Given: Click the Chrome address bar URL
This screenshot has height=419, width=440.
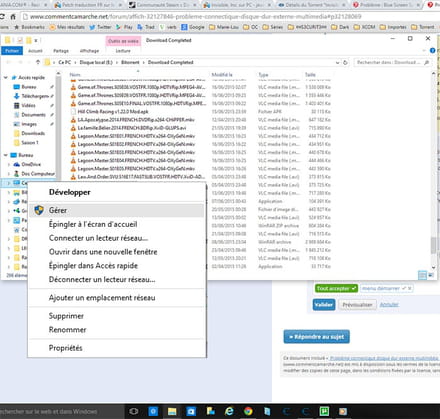Looking at the screenshot, I should (195, 16).
